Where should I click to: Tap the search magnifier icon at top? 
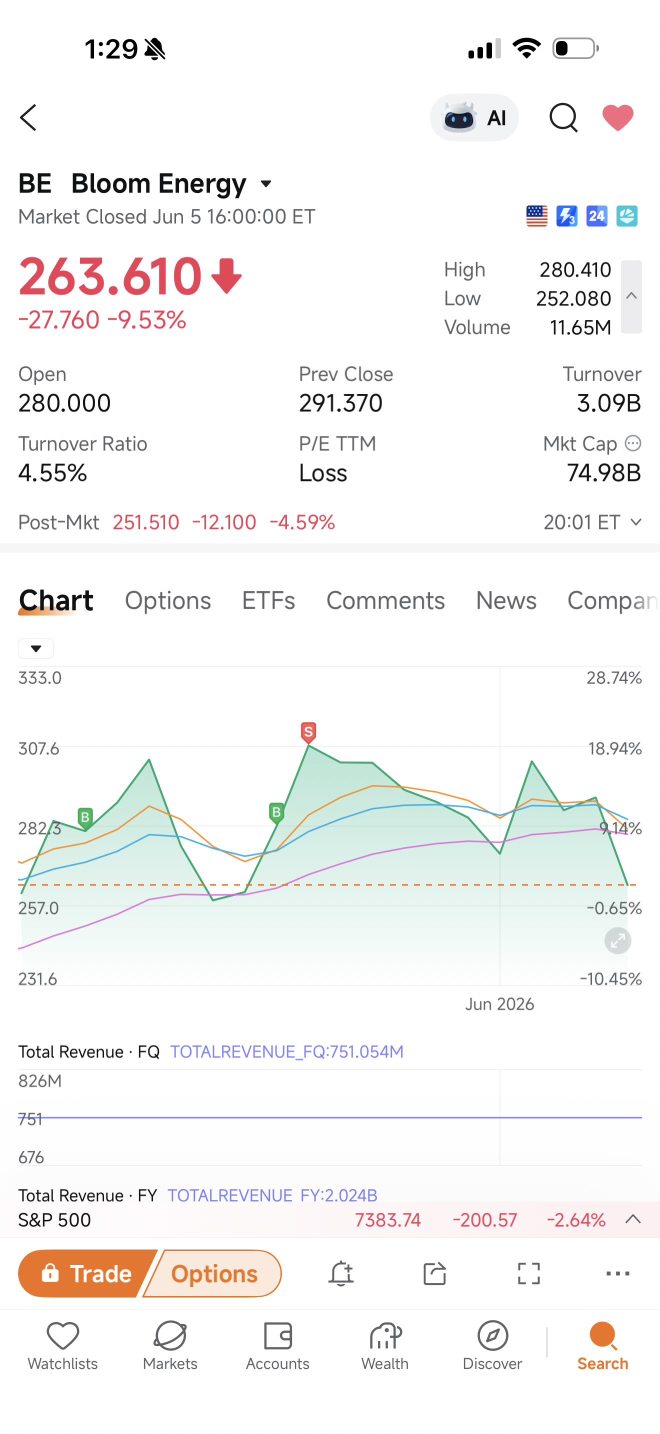[564, 118]
